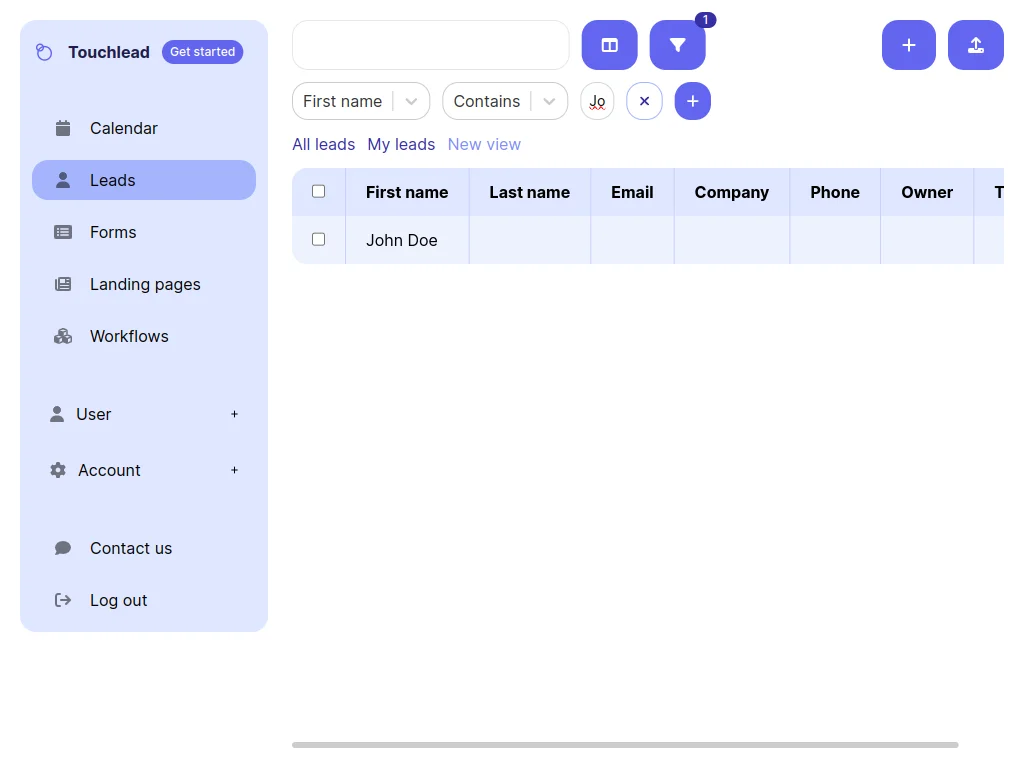This screenshot has height=768, width=1023.
Task: Click the Get started badge
Action: pos(202,51)
